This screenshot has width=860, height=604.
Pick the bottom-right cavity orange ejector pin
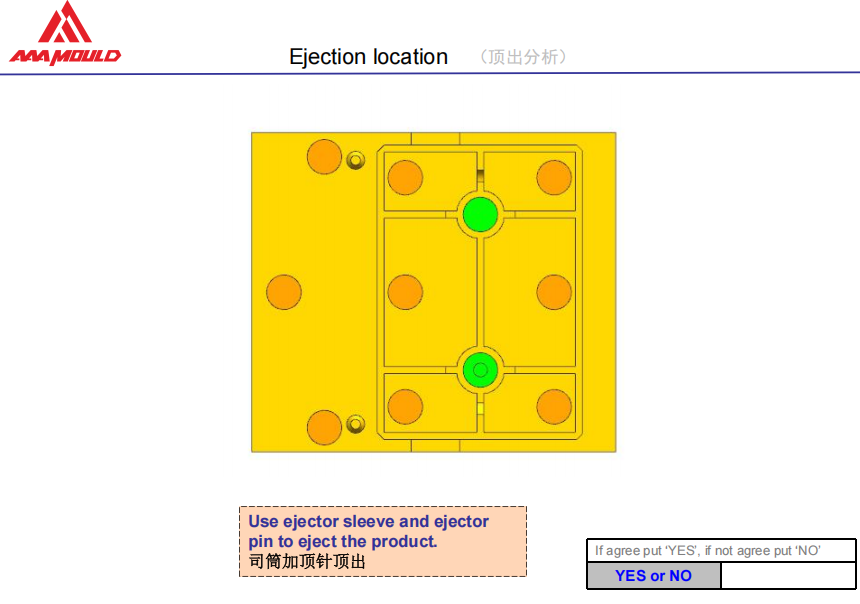pyautogui.click(x=554, y=407)
